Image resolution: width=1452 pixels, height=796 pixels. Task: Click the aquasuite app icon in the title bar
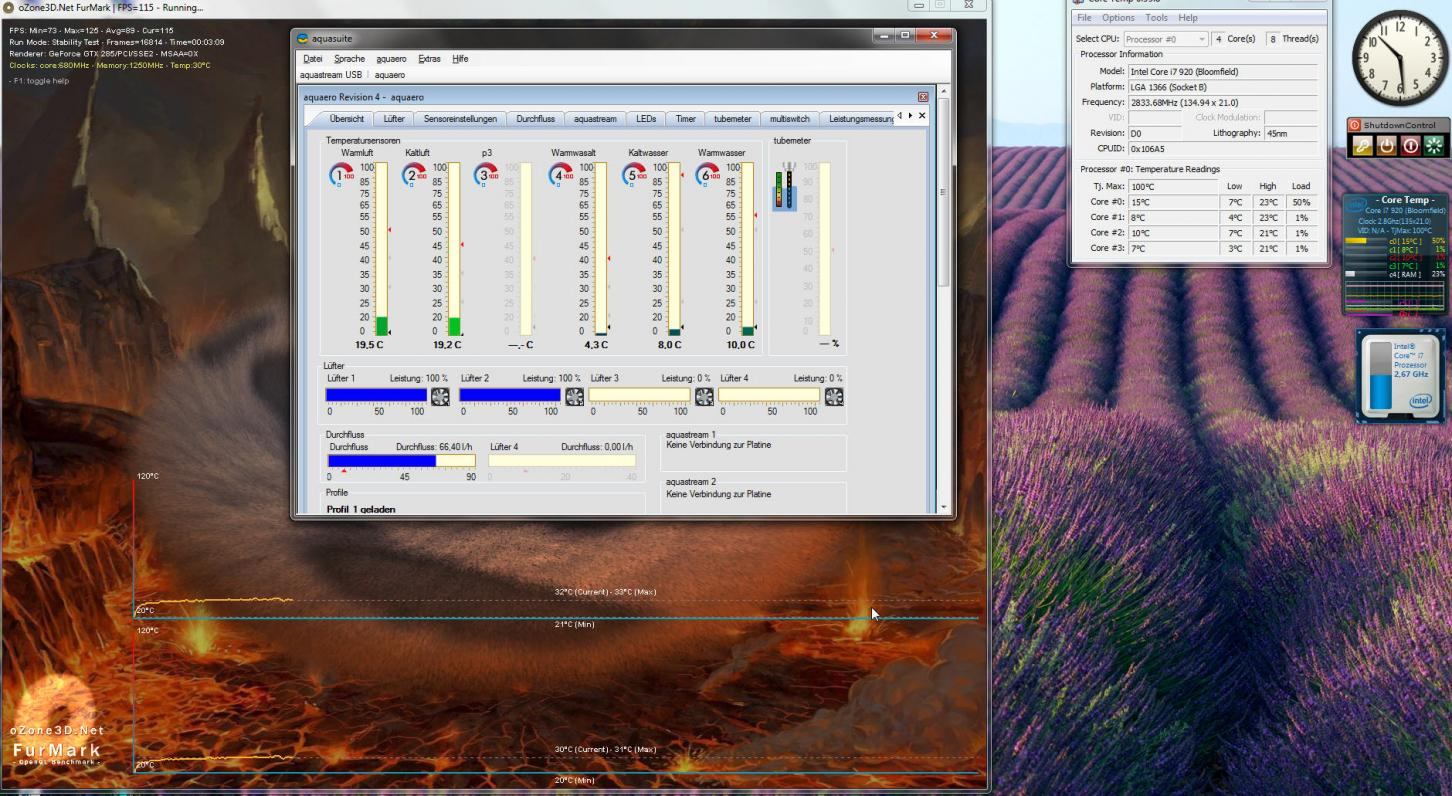click(x=303, y=38)
